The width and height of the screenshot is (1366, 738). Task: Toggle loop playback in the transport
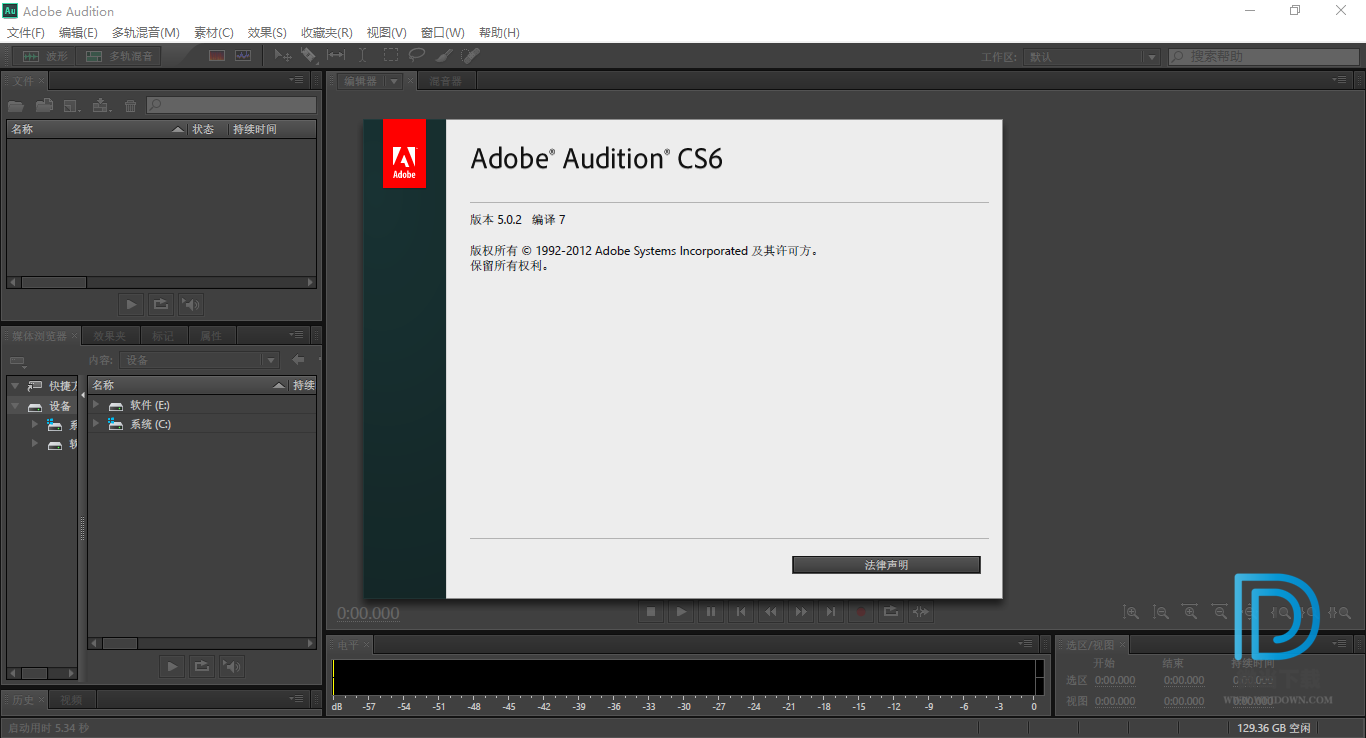pyautogui.click(x=891, y=612)
